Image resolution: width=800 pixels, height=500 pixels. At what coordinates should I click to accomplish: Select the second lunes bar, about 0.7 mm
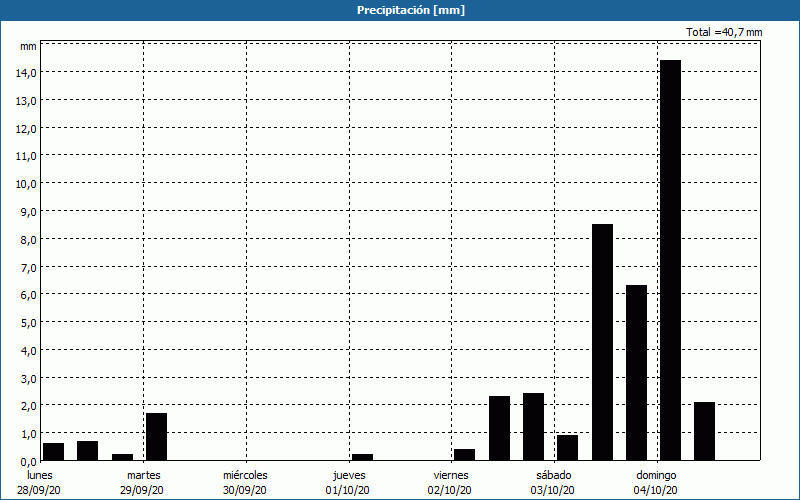click(x=88, y=451)
